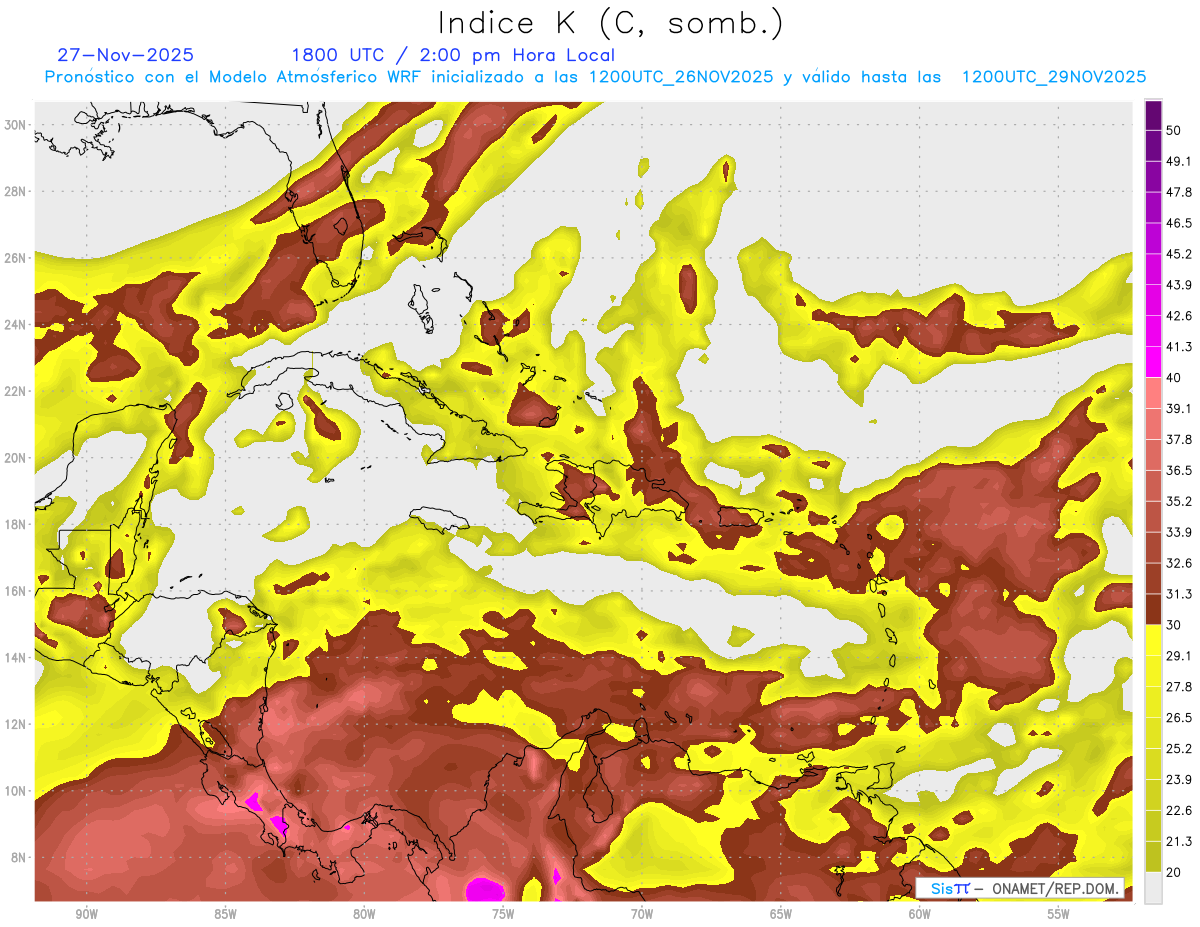Image resolution: width=1200 pixels, height=927 pixels.
Task: Click the '1800 UTC / 2:00 pm Hora Local' time label
Action: 453,55
